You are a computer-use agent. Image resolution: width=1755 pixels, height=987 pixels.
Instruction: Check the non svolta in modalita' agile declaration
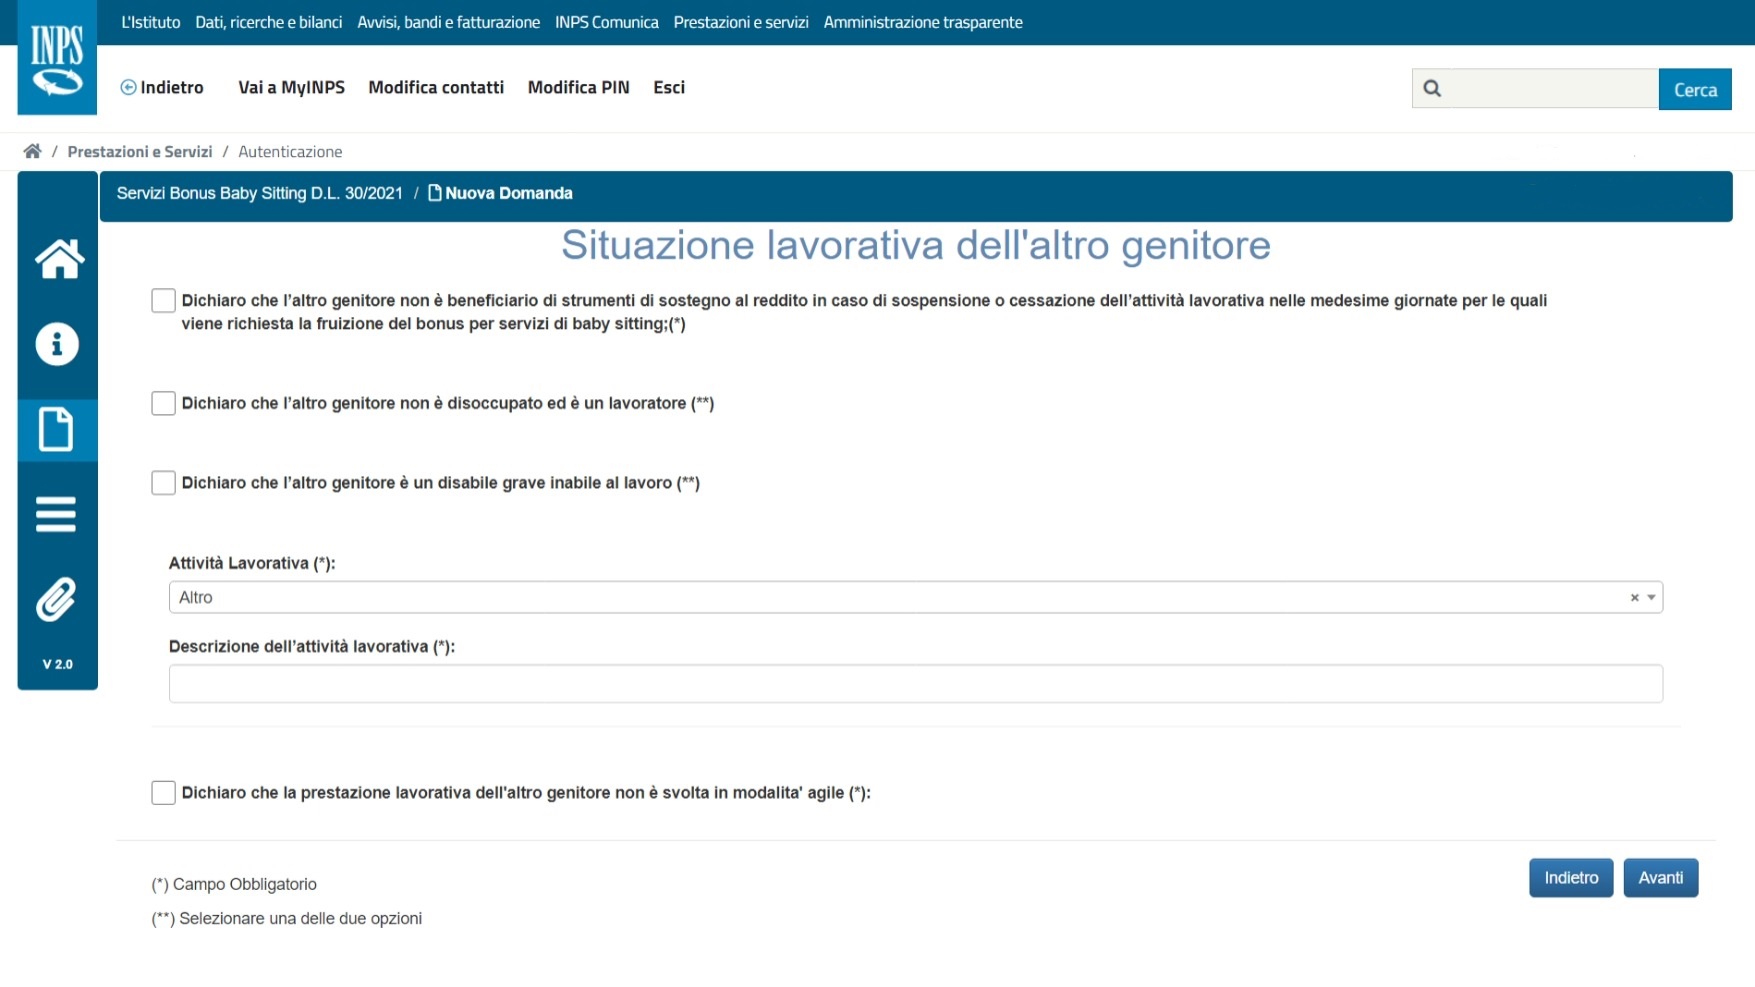tap(163, 792)
